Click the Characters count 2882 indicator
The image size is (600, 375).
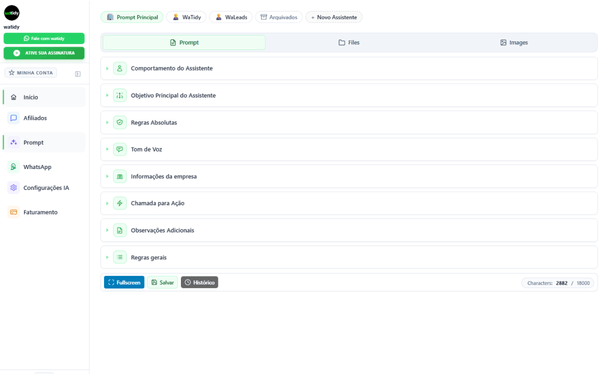(x=558, y=283)
